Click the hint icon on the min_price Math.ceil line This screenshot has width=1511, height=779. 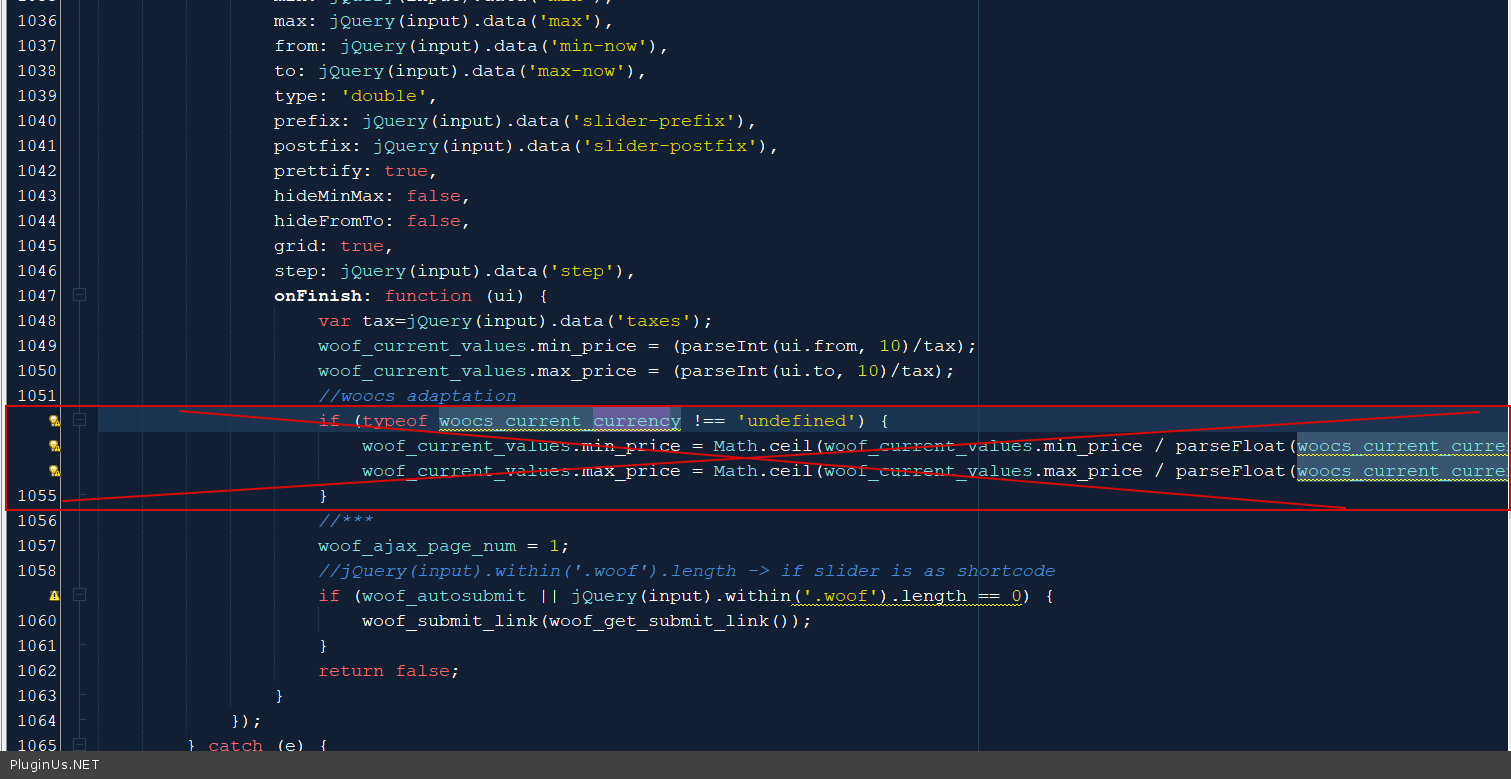pos(55,446)
